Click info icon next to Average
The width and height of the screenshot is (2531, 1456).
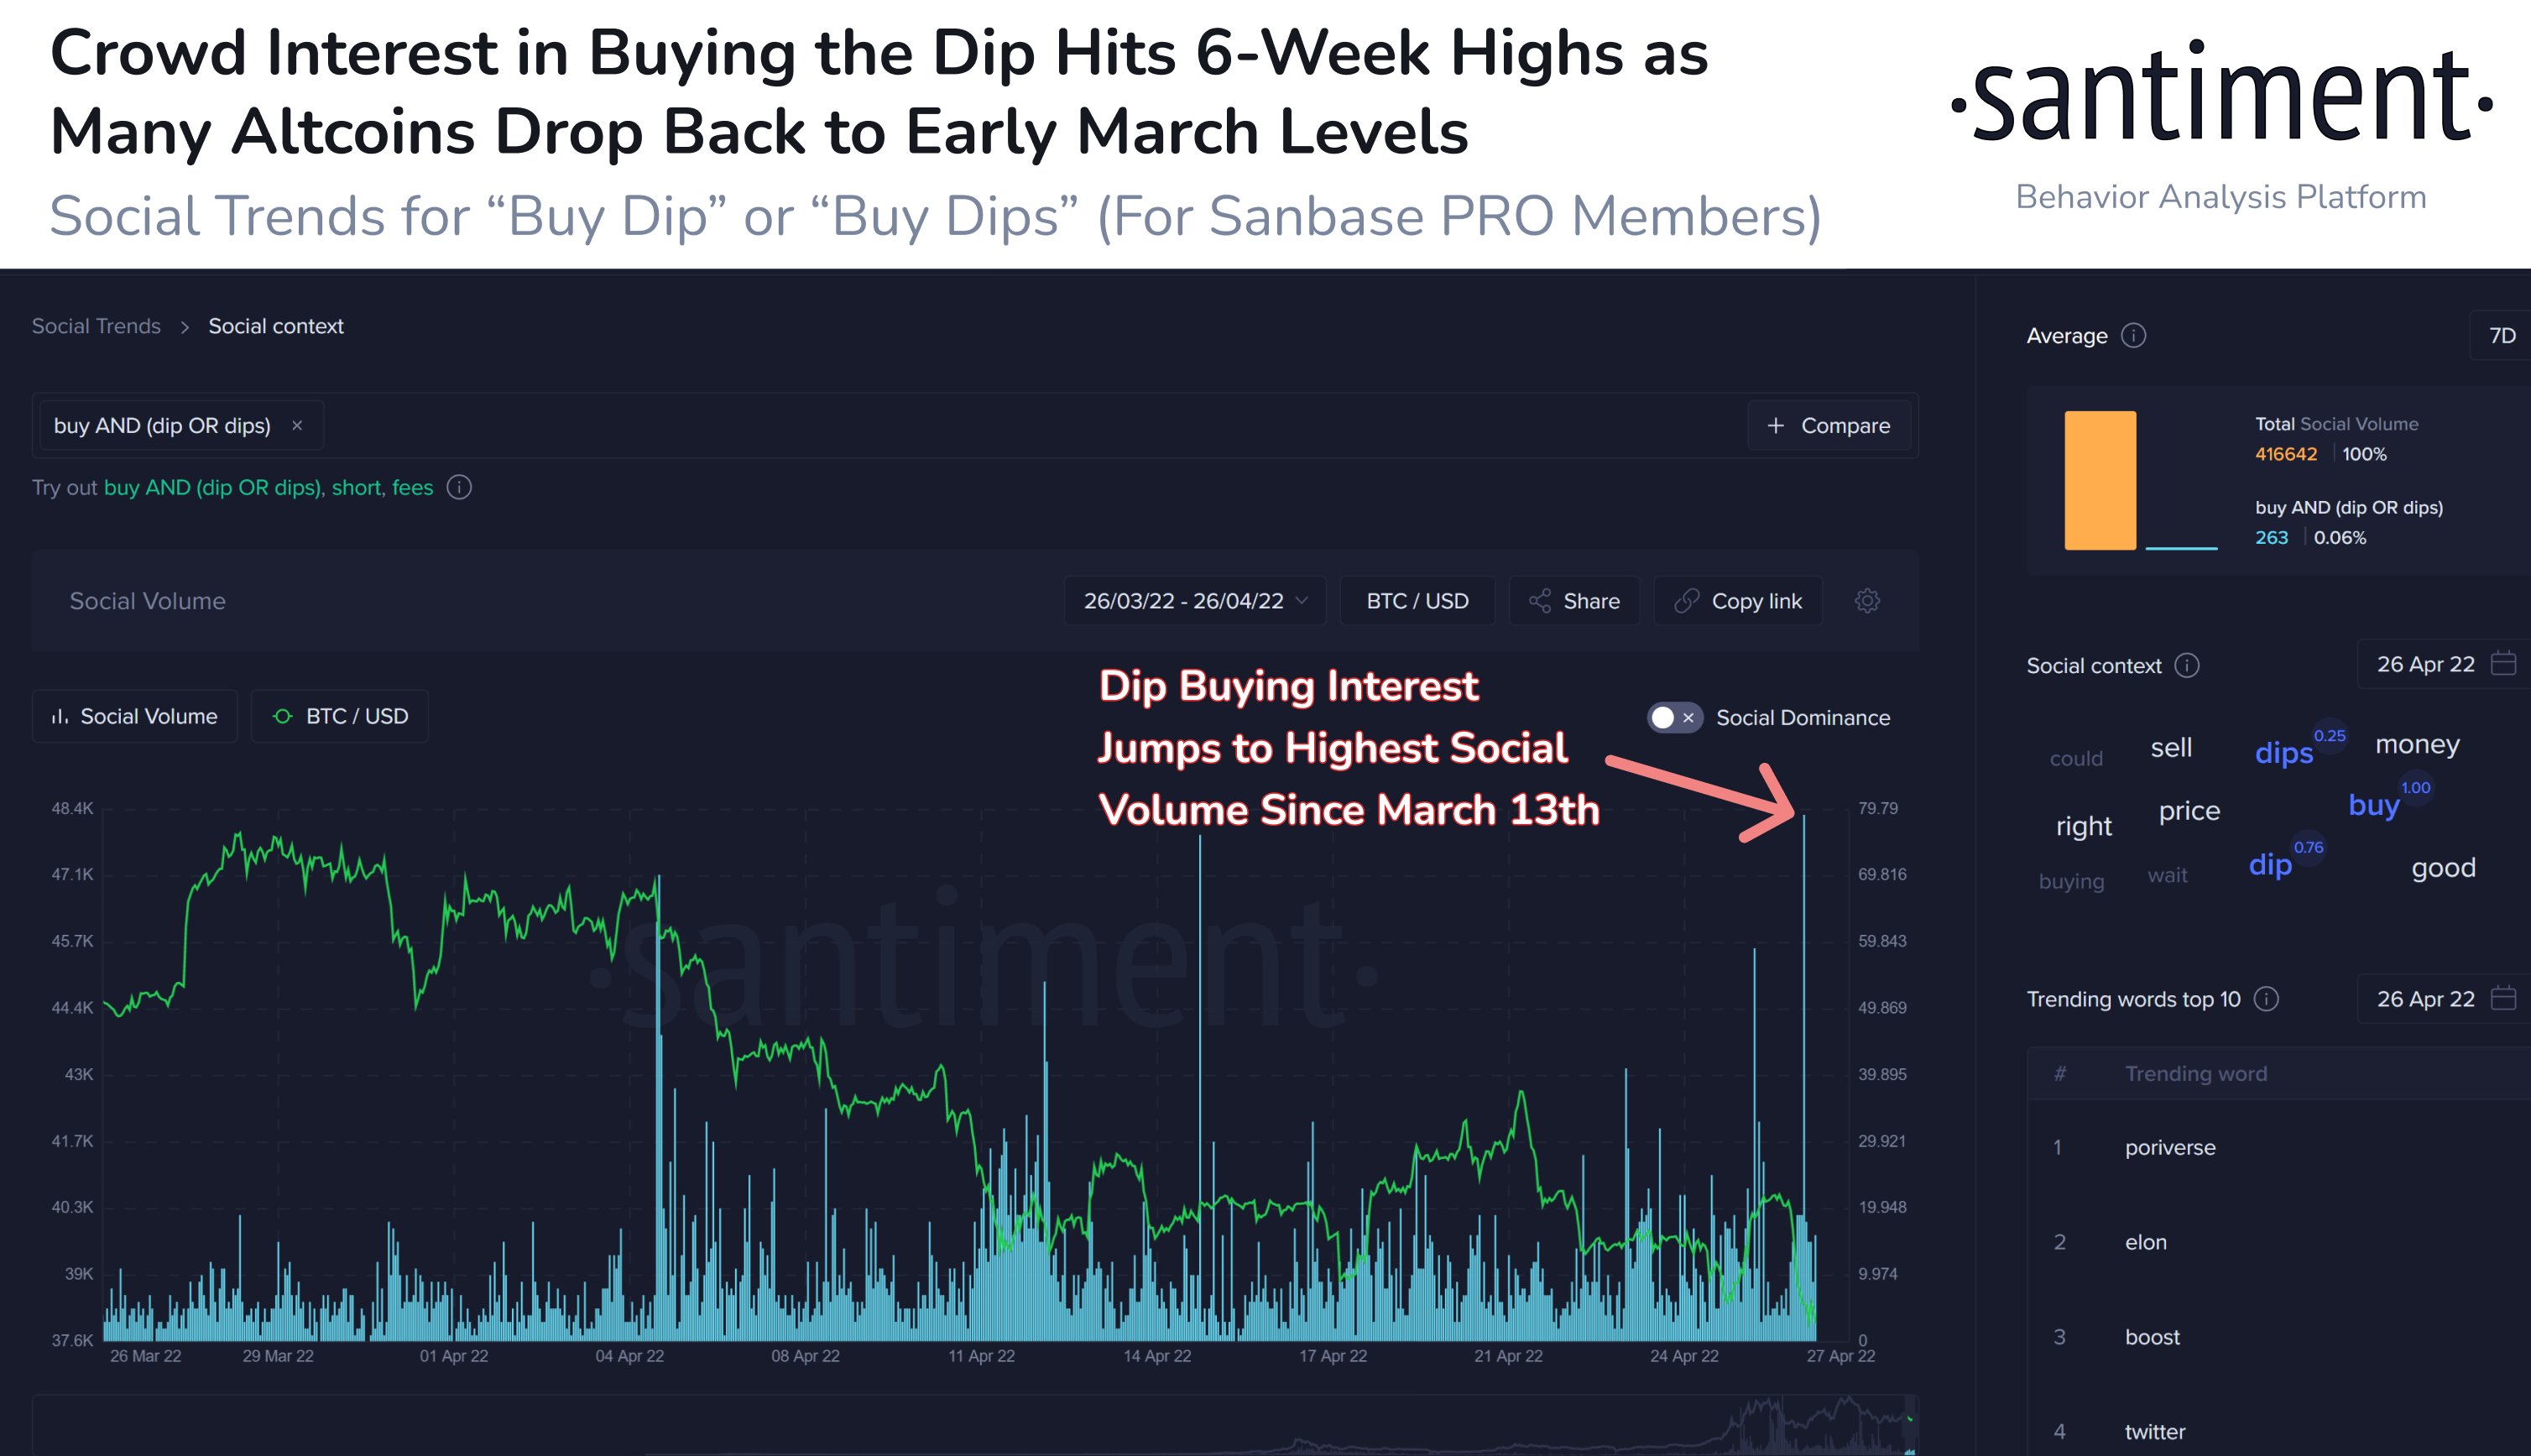[x=2133, y=336]
